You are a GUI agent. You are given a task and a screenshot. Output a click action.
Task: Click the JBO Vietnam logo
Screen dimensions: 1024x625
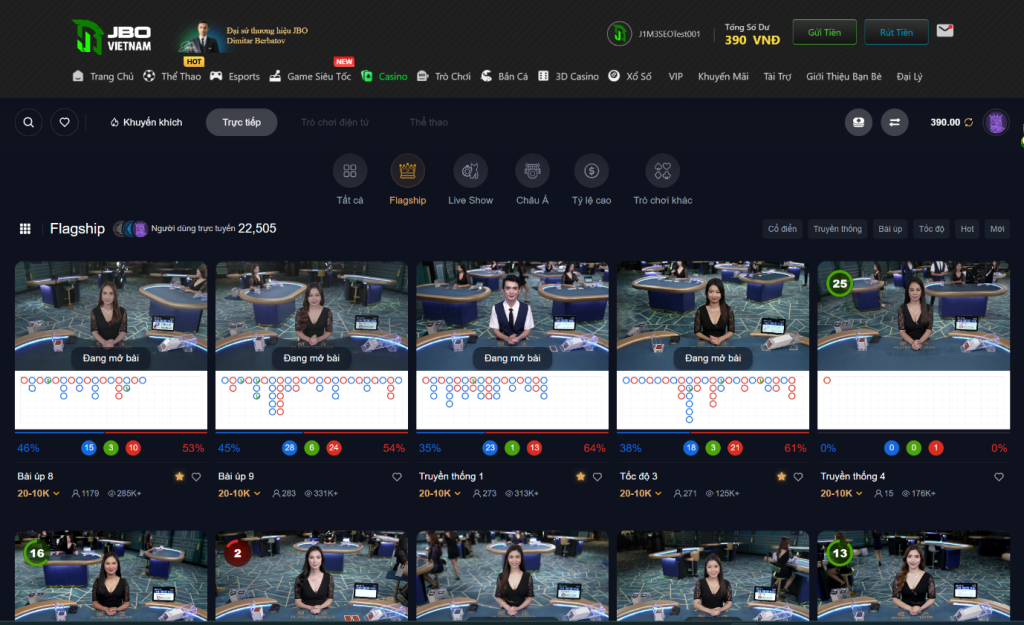pyautogui.click(x=112, y=37)
